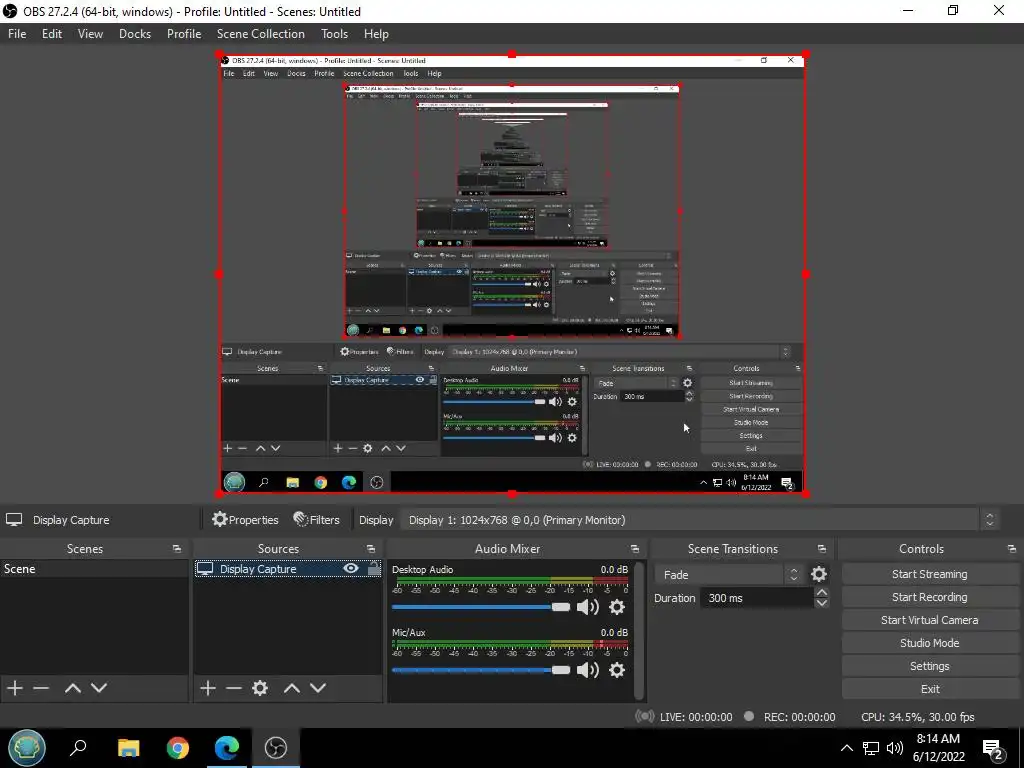
Task: Move the scene down in Scenes list
Action: pos(99,688)
